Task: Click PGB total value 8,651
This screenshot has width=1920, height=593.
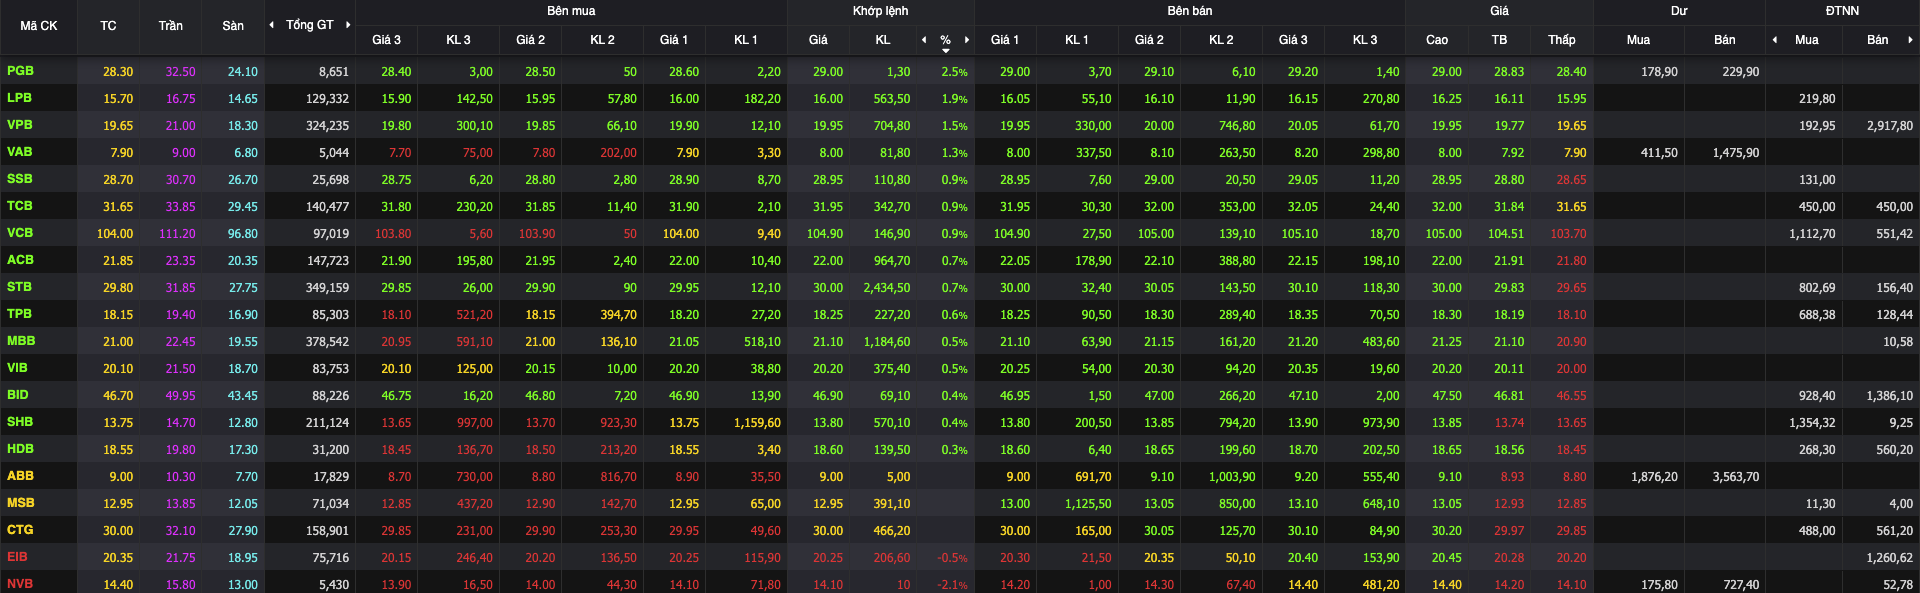Action: coord(334,72)
